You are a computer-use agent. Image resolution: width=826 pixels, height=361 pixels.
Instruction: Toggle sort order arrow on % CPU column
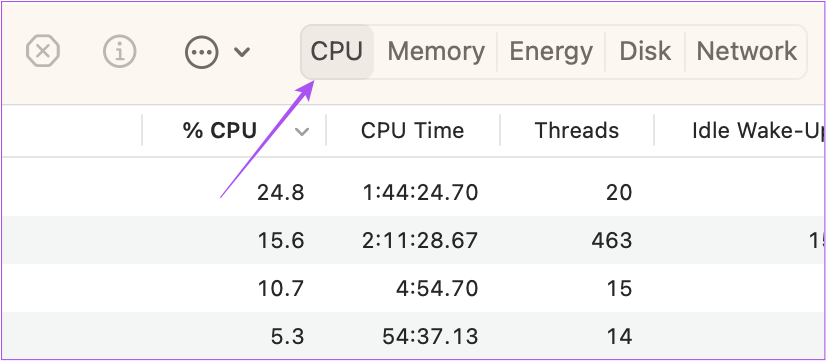[x=302, y=131]
